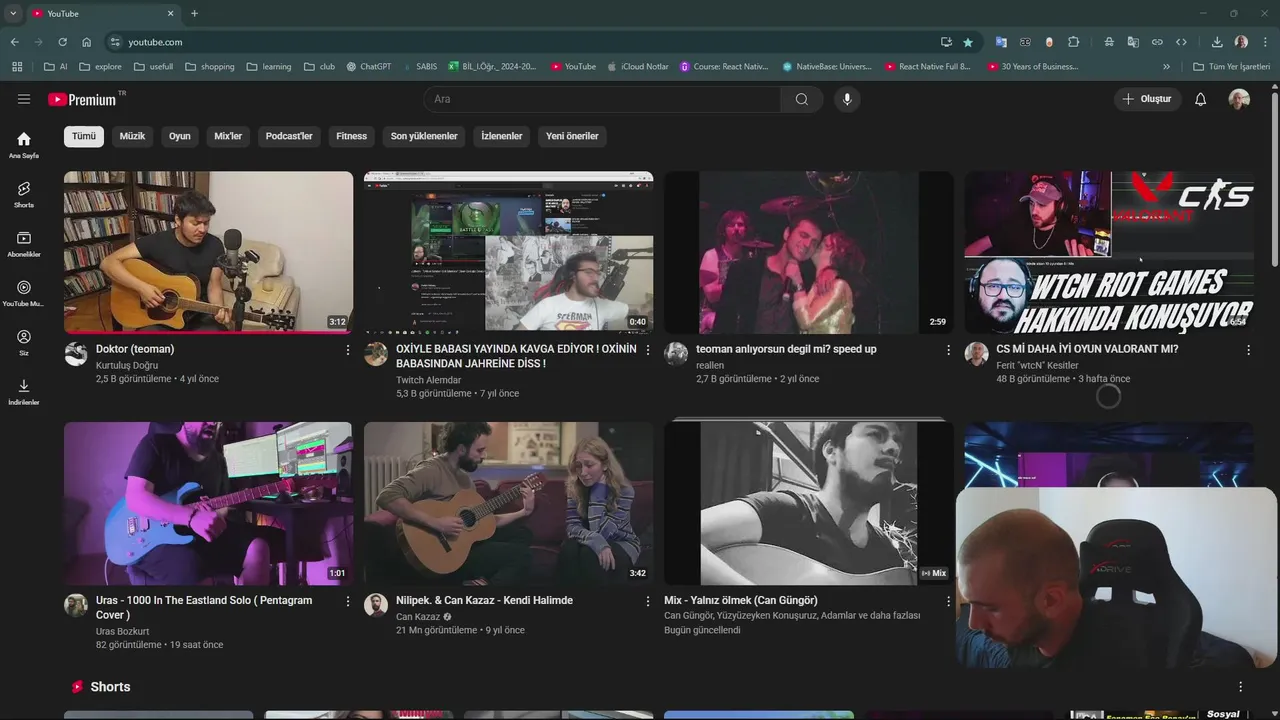
Task: Open options for Nilipek & Can Kazaz video
Action: [648, 601]
